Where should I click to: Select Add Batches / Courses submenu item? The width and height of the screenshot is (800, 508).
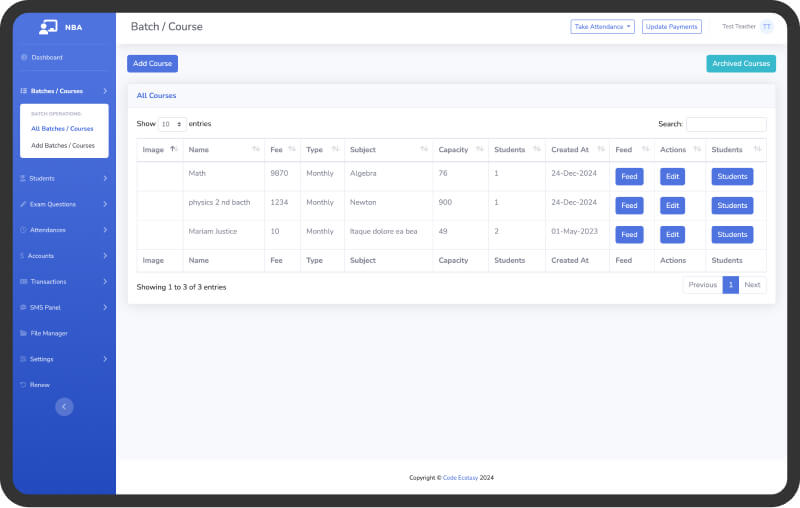63,145
